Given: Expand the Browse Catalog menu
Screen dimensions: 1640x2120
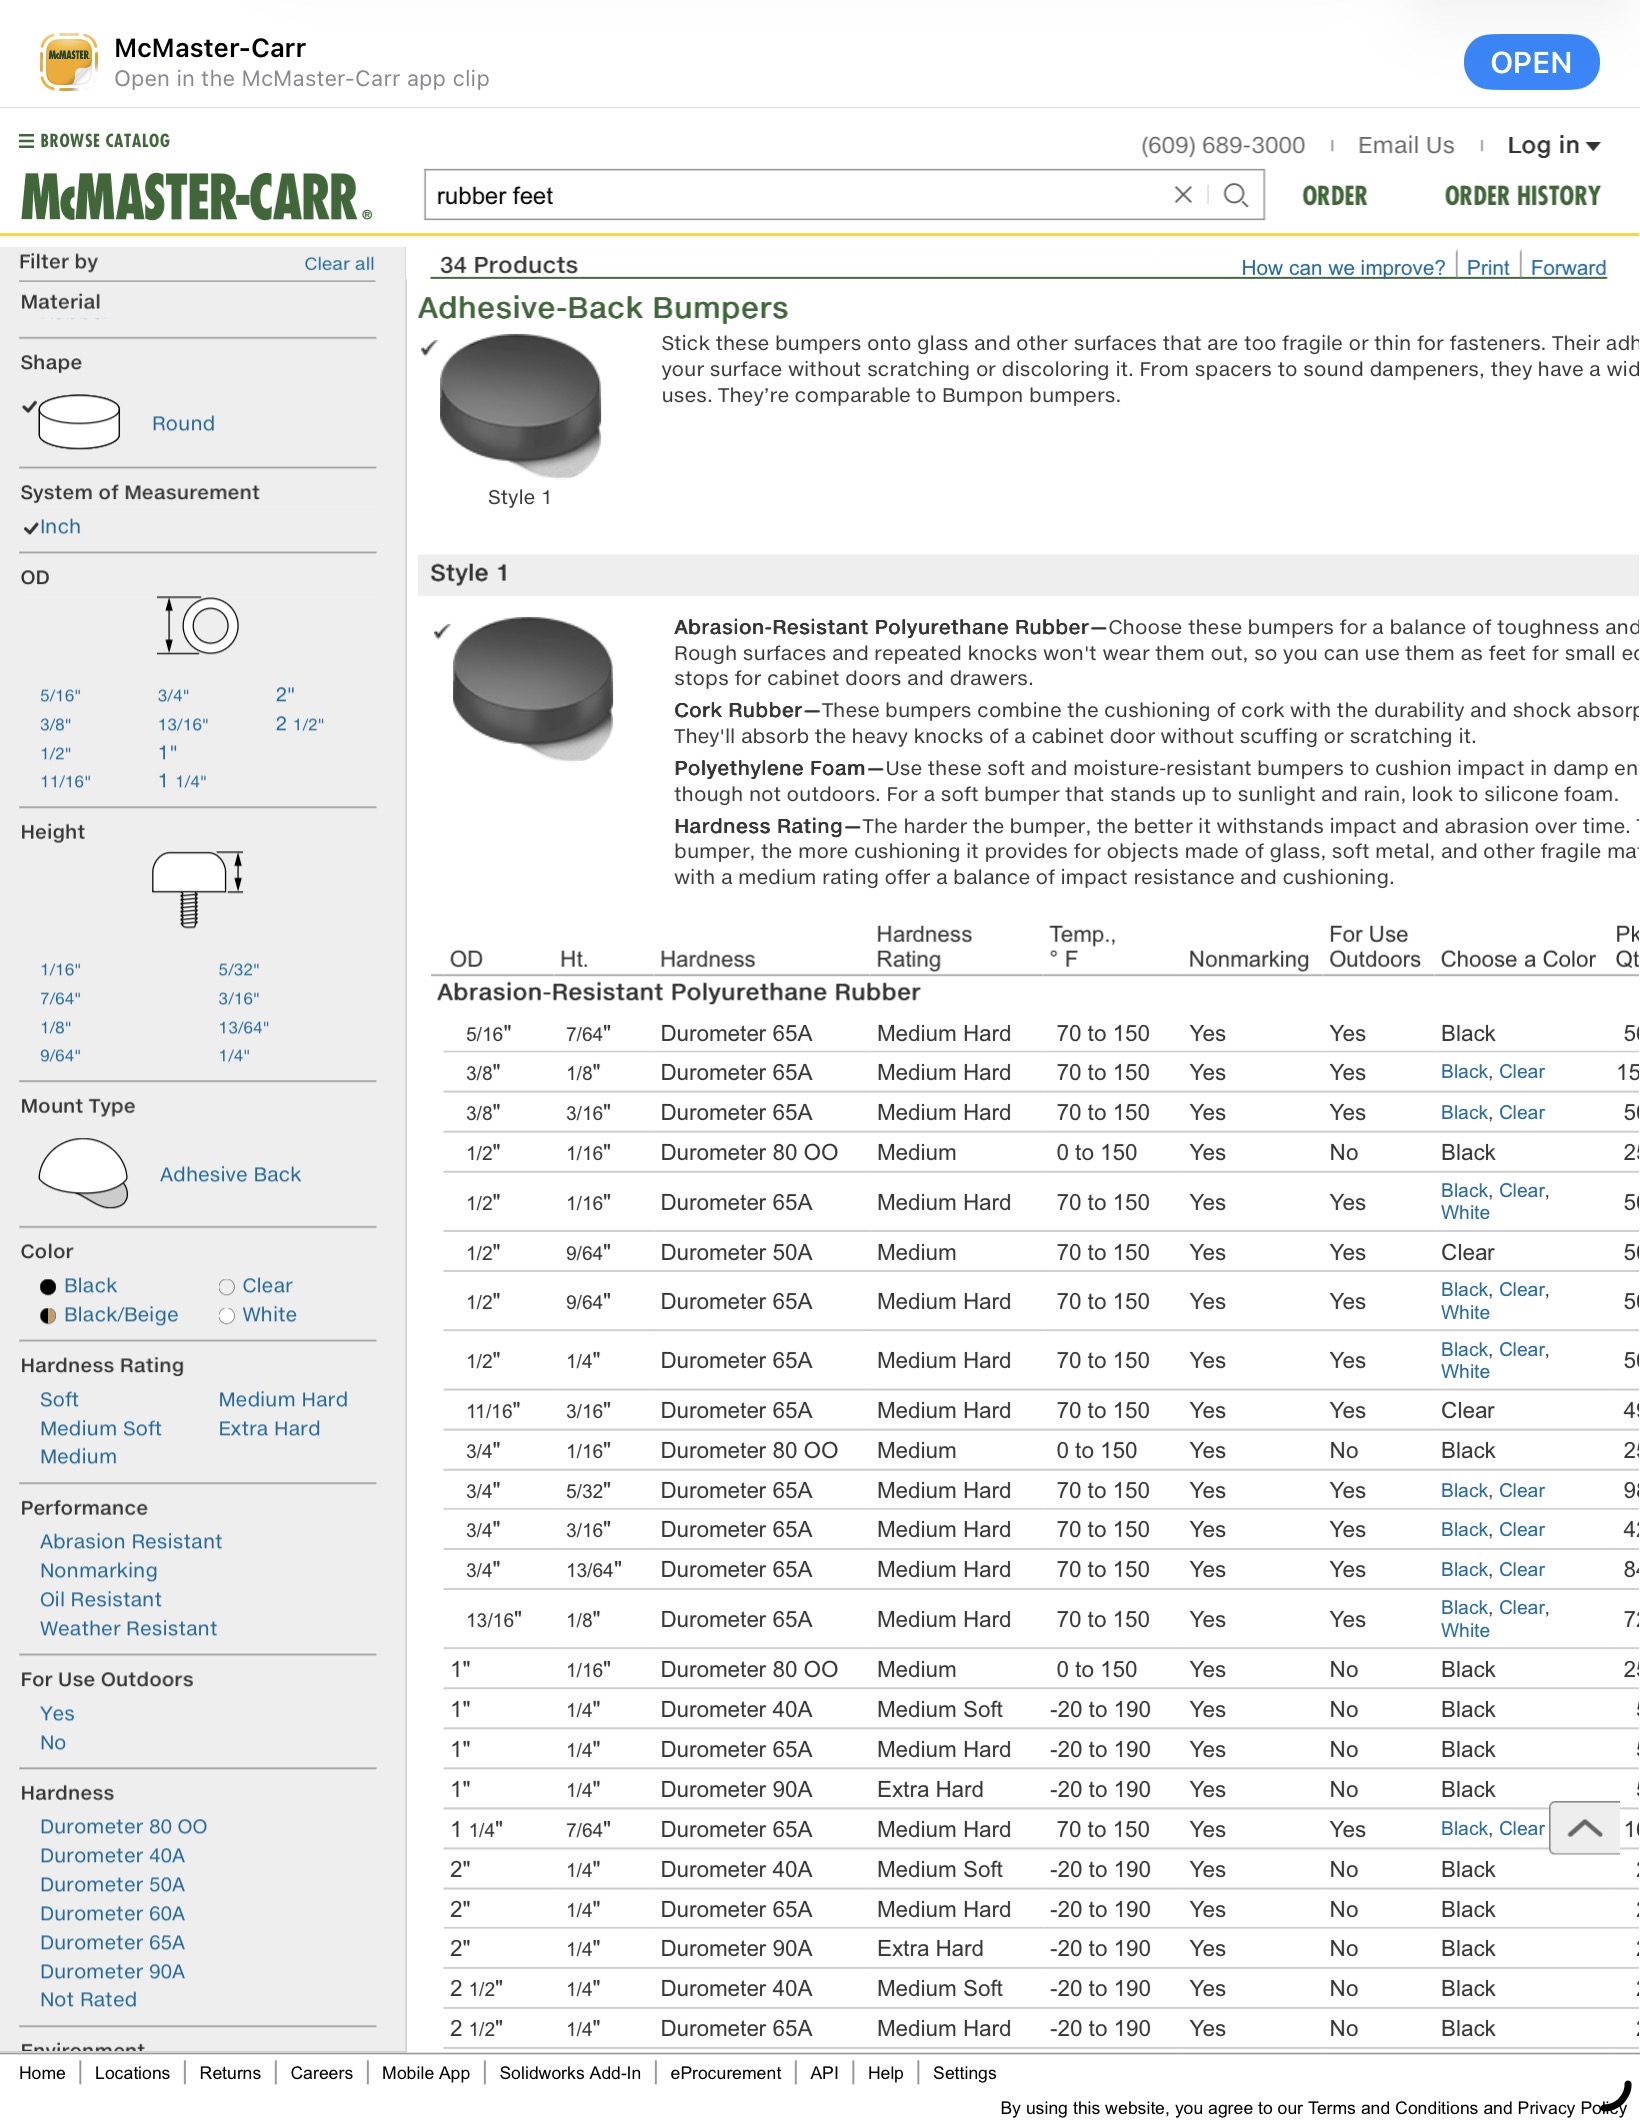Looking at the screenshot, I should [x=95, y=141].
